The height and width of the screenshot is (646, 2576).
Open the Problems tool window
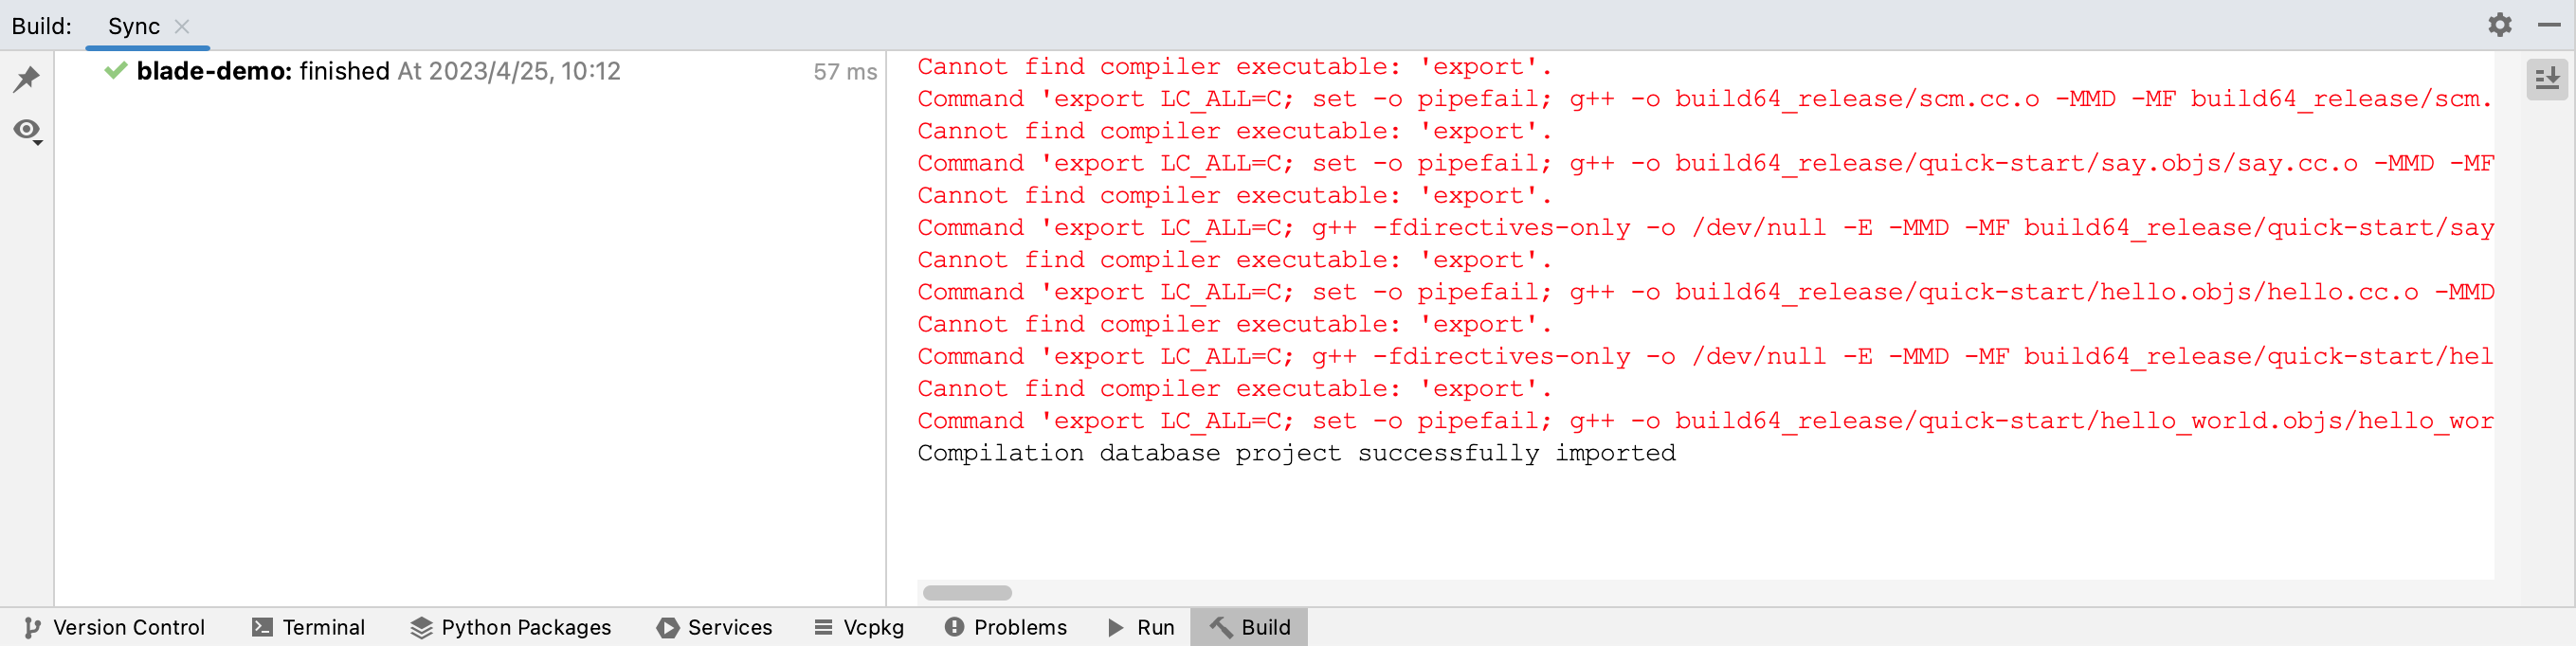(x=1006, y=627)
